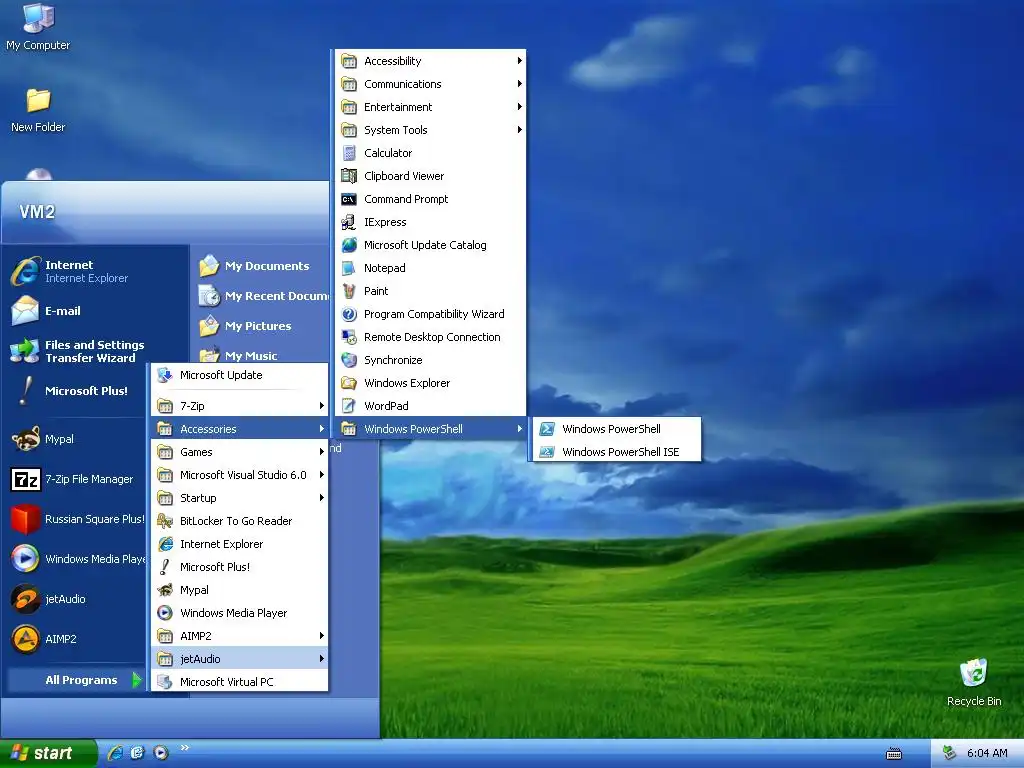Open Microsoft Update in All Programs
Image resolution: width=1024 pixels, height=768 pixels.
[240, 375]
